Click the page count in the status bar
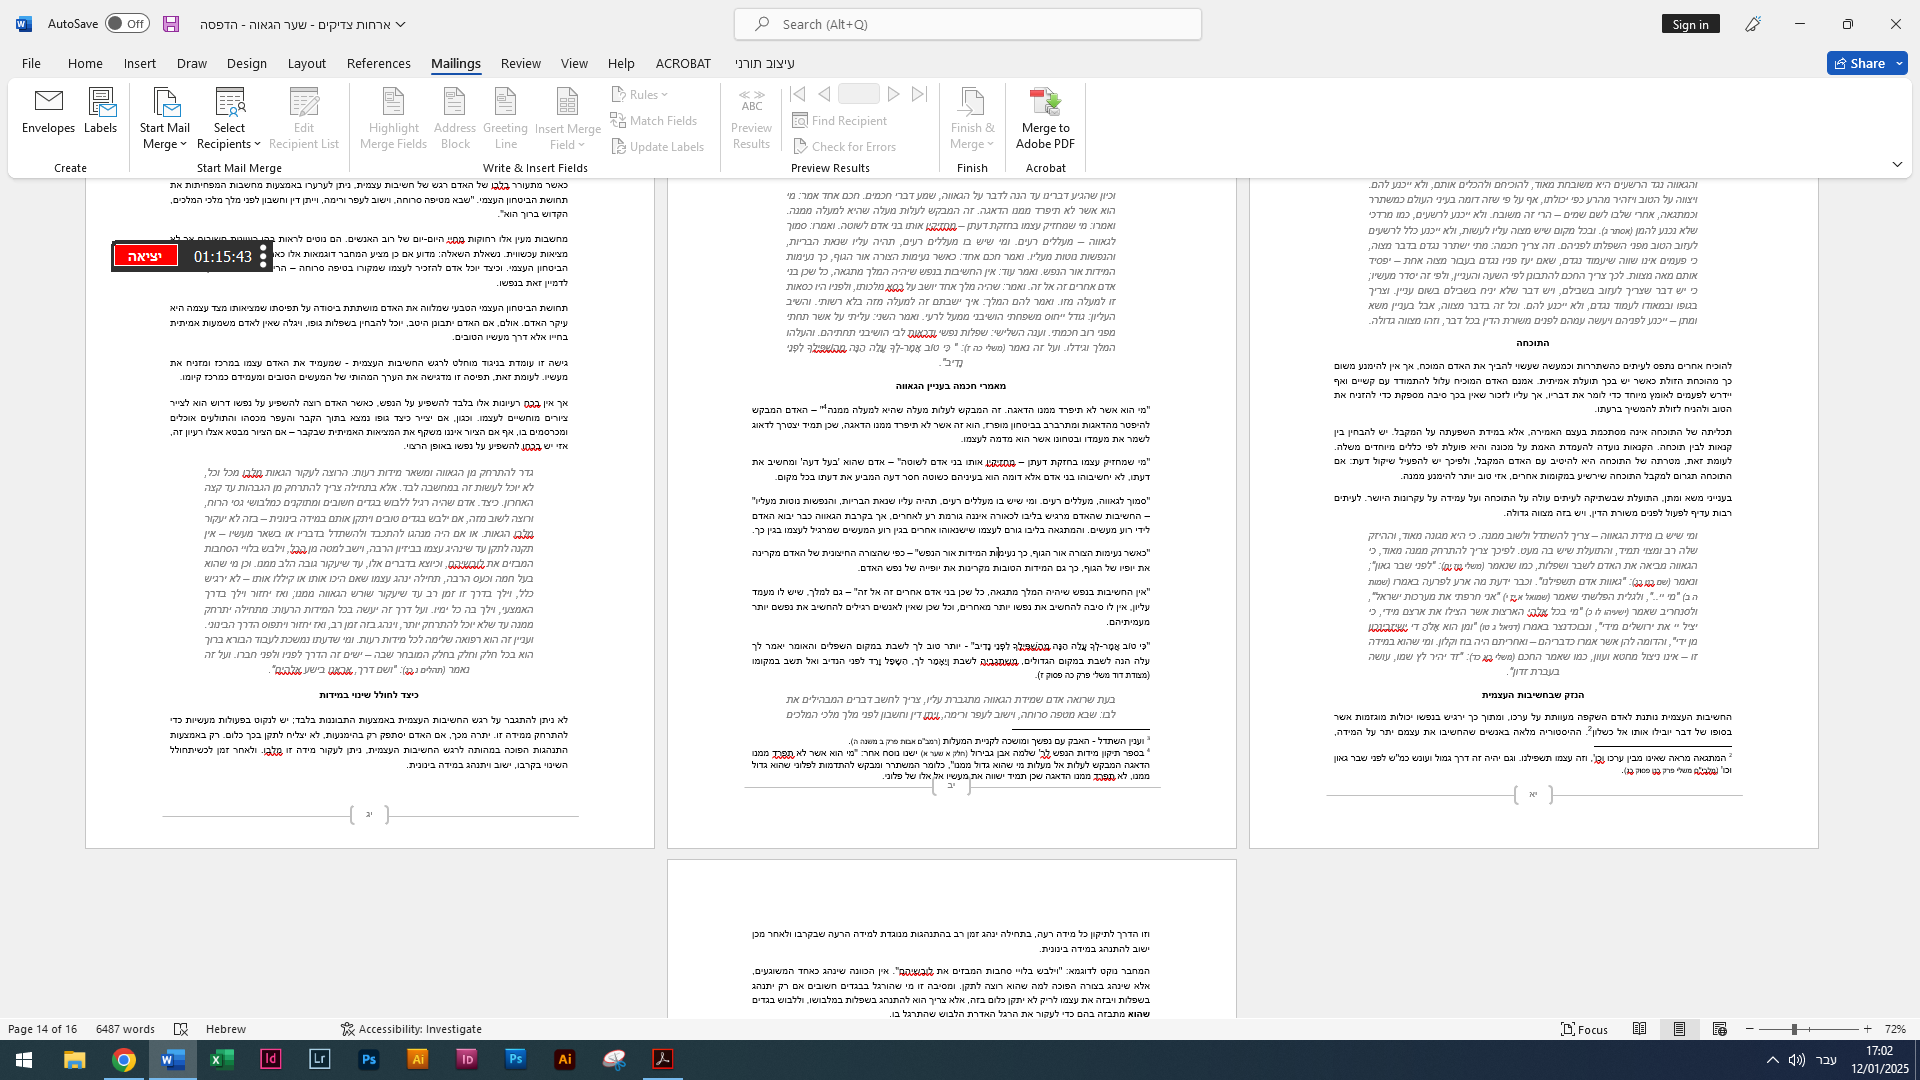 click(x=42, y=1029)
